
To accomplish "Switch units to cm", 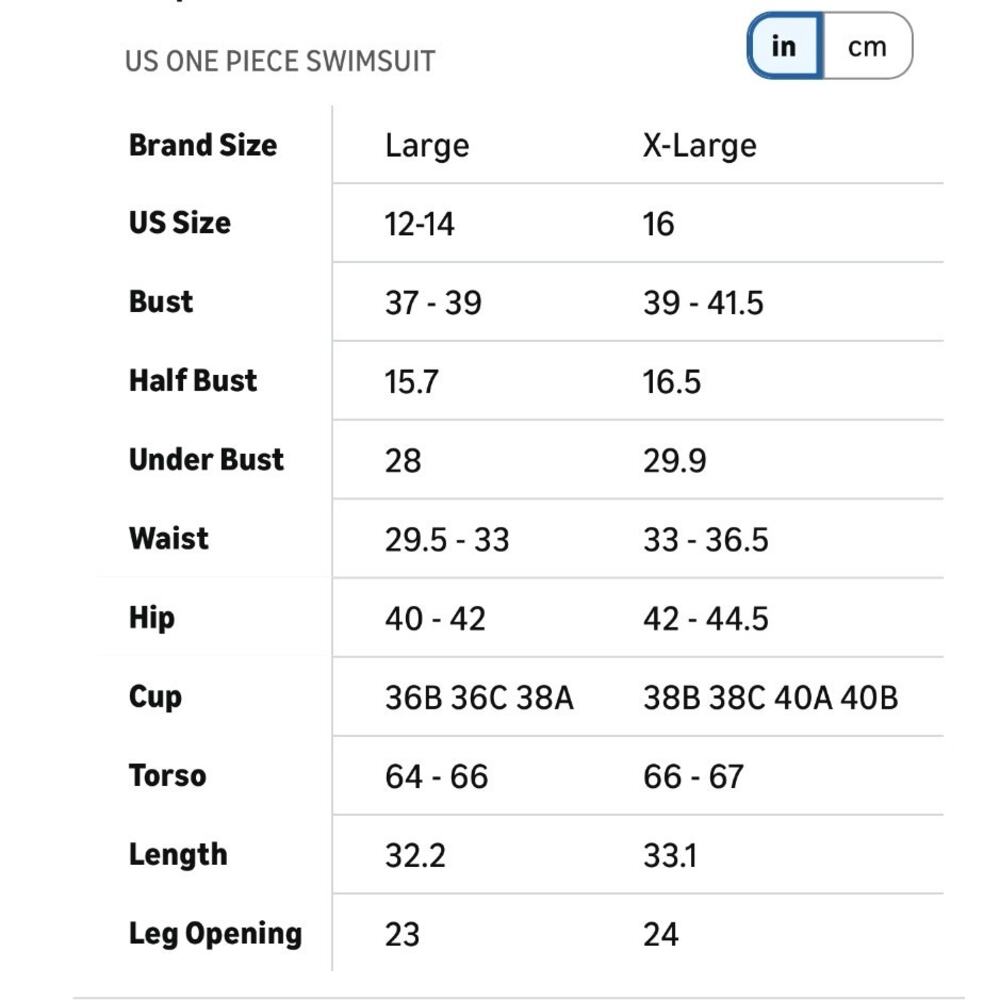I will 867,47.
